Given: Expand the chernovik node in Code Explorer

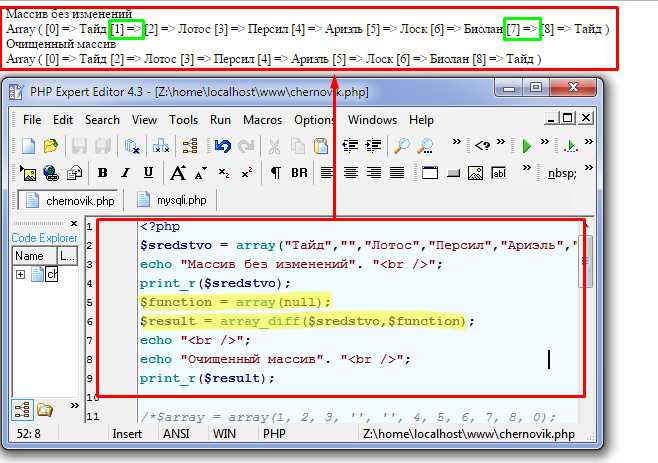Looking at the screenshot, I should 20,275.
